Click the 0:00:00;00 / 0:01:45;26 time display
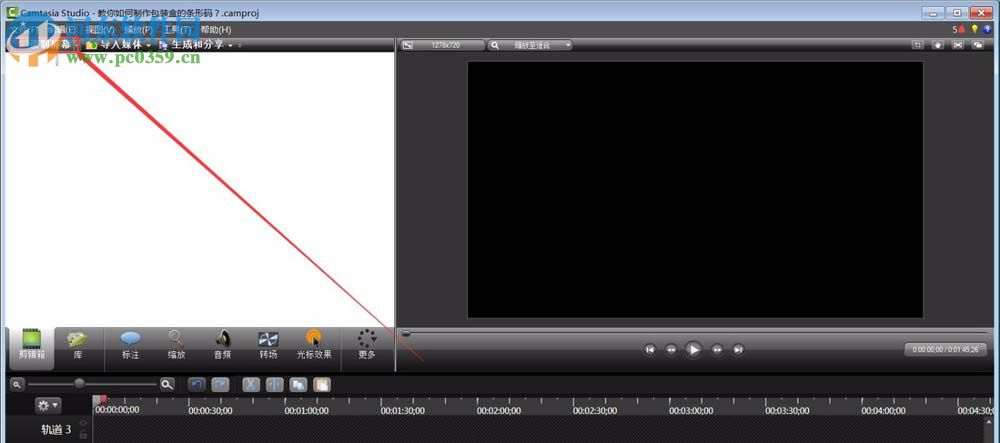The height and width of the screenshot is (443, 1000). click(x=946, y=349)
